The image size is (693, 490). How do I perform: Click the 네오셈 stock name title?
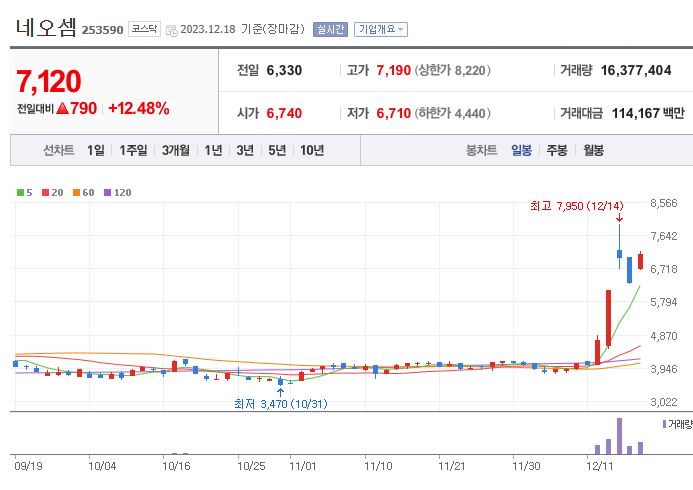coord(46,28)
